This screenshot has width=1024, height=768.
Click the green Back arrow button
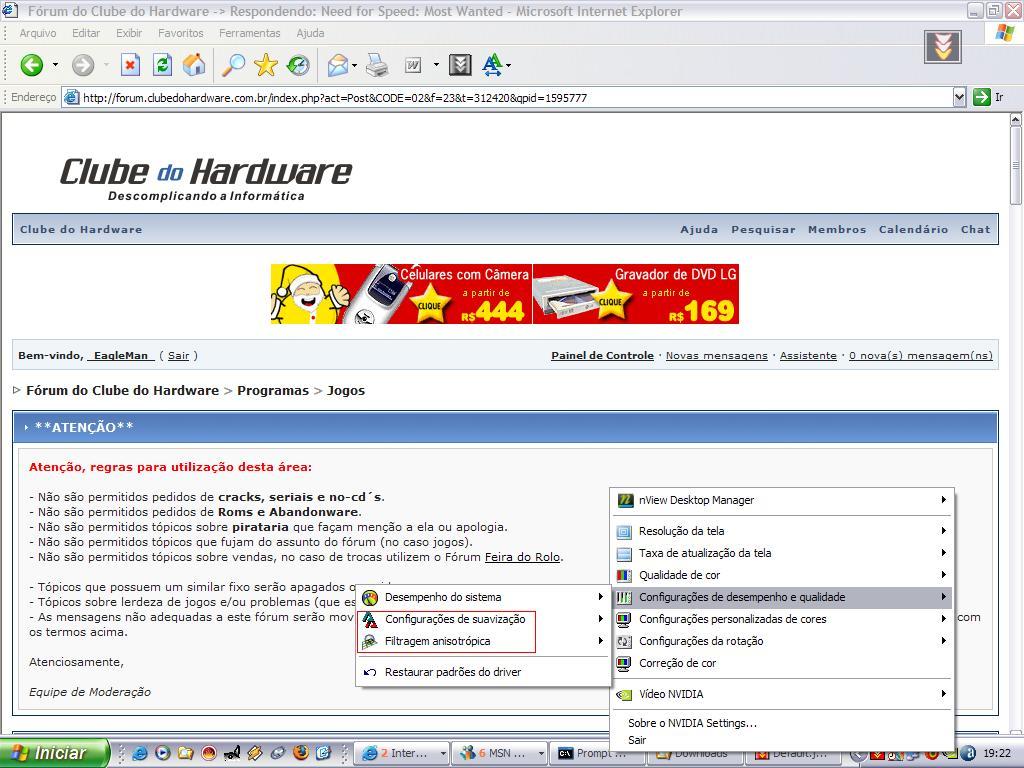(x=31, y=65)
